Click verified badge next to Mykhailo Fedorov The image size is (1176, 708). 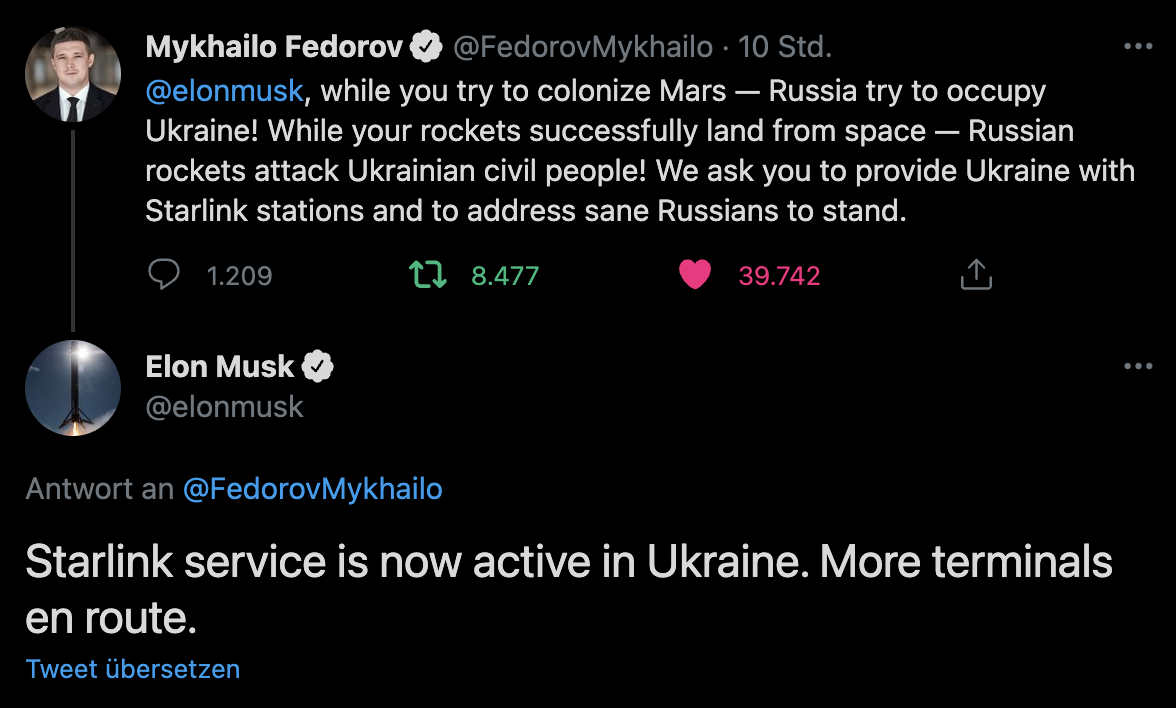[x=428, y=46]
